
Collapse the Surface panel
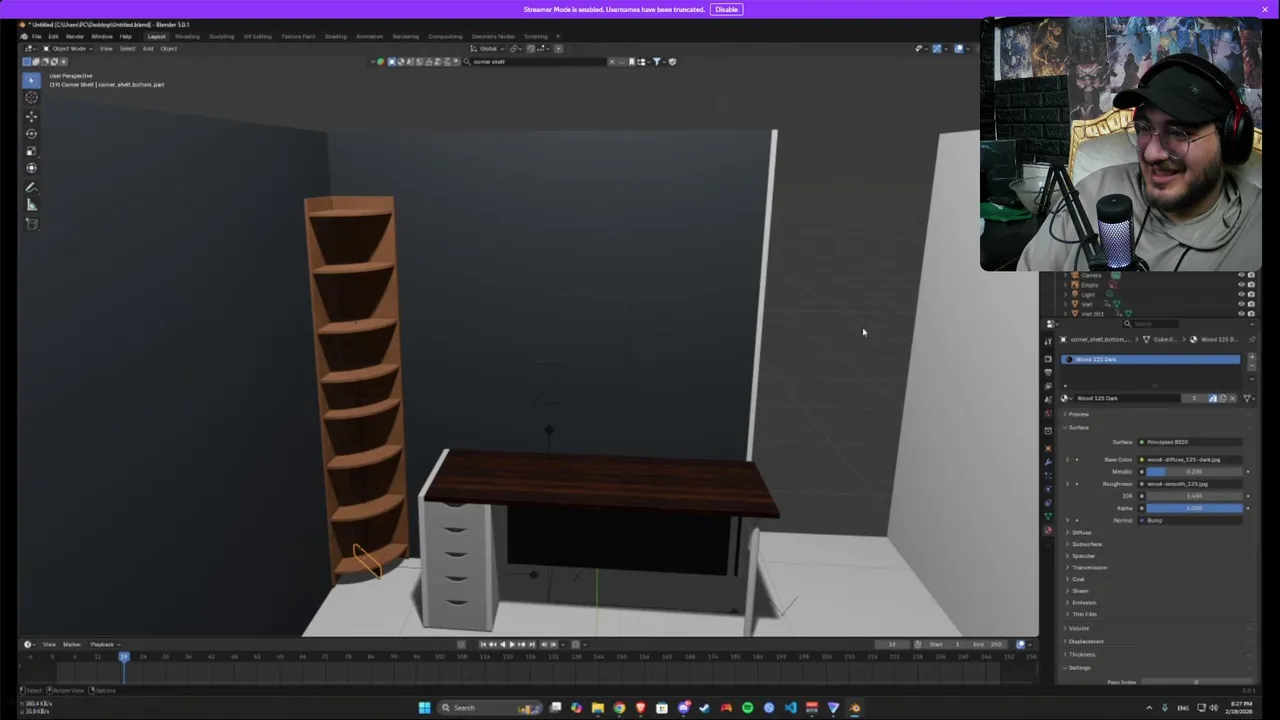point(1078,427)
